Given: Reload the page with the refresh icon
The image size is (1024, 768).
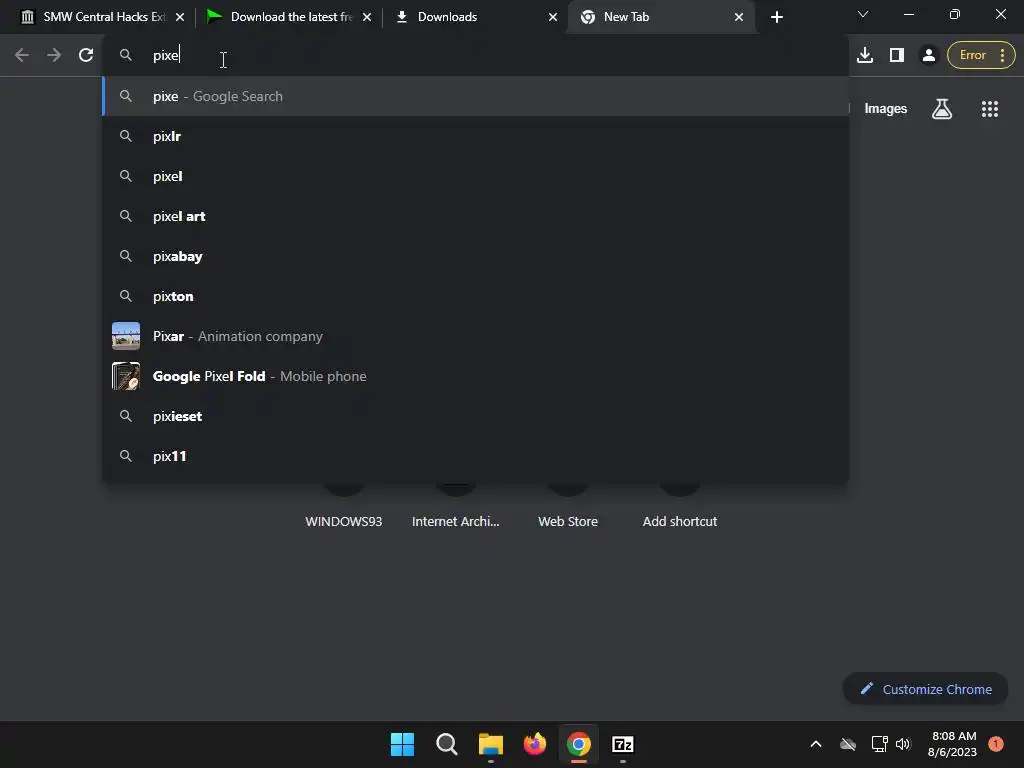Looking at the screenshot, I should tap(86, 56).
